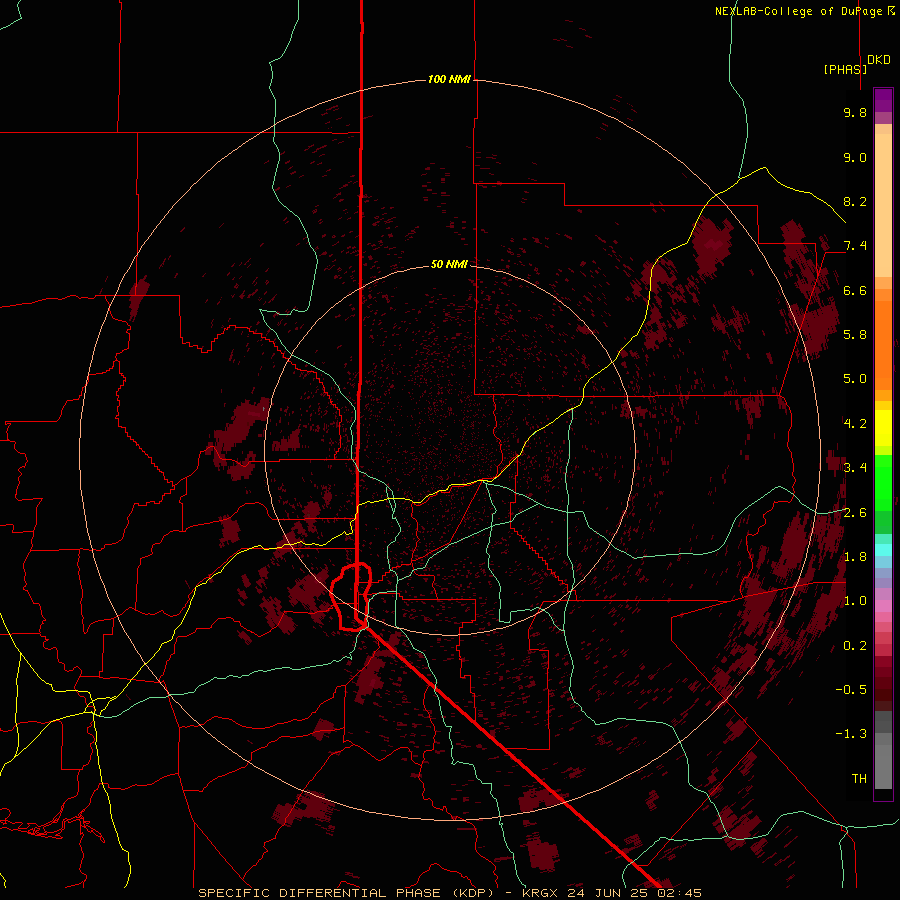Click the 24 JUN 25 date stamp
900x900 pixels.
tap(609, 893)
